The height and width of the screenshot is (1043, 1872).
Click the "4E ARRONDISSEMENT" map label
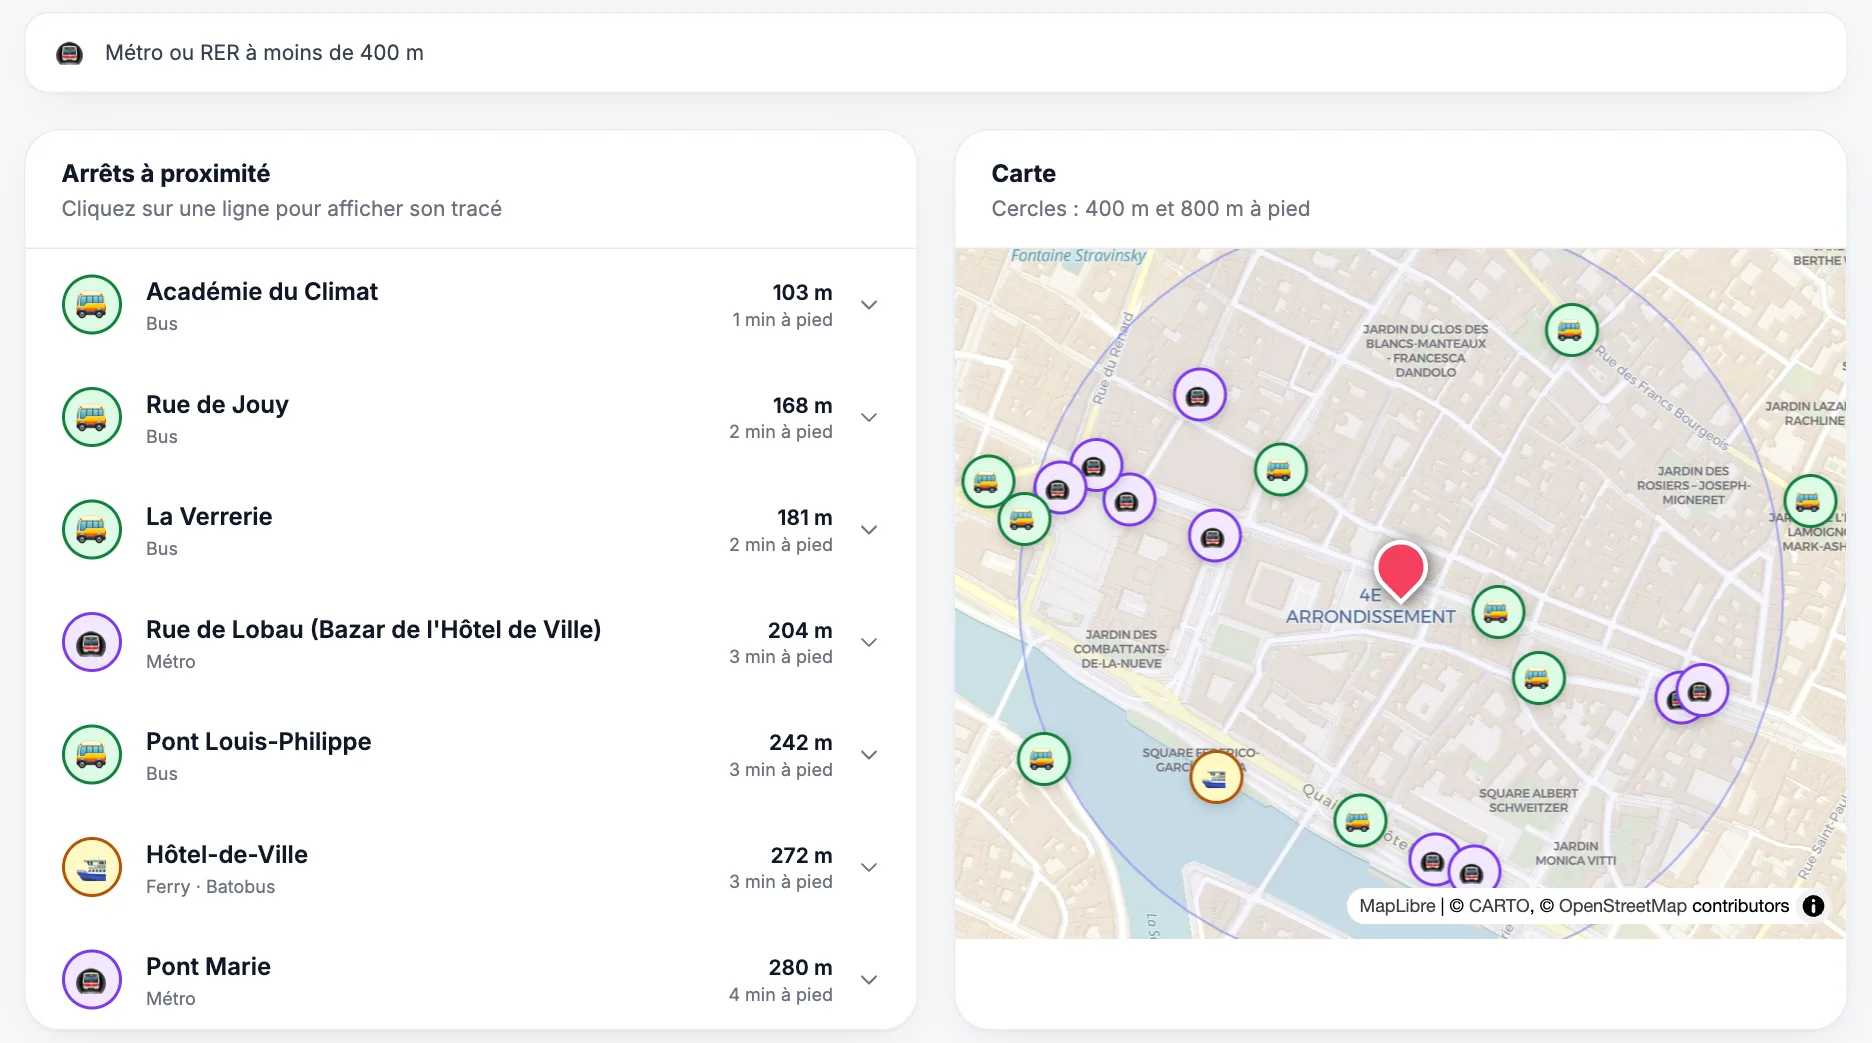pyautogui.click(x=1370, y=606)
